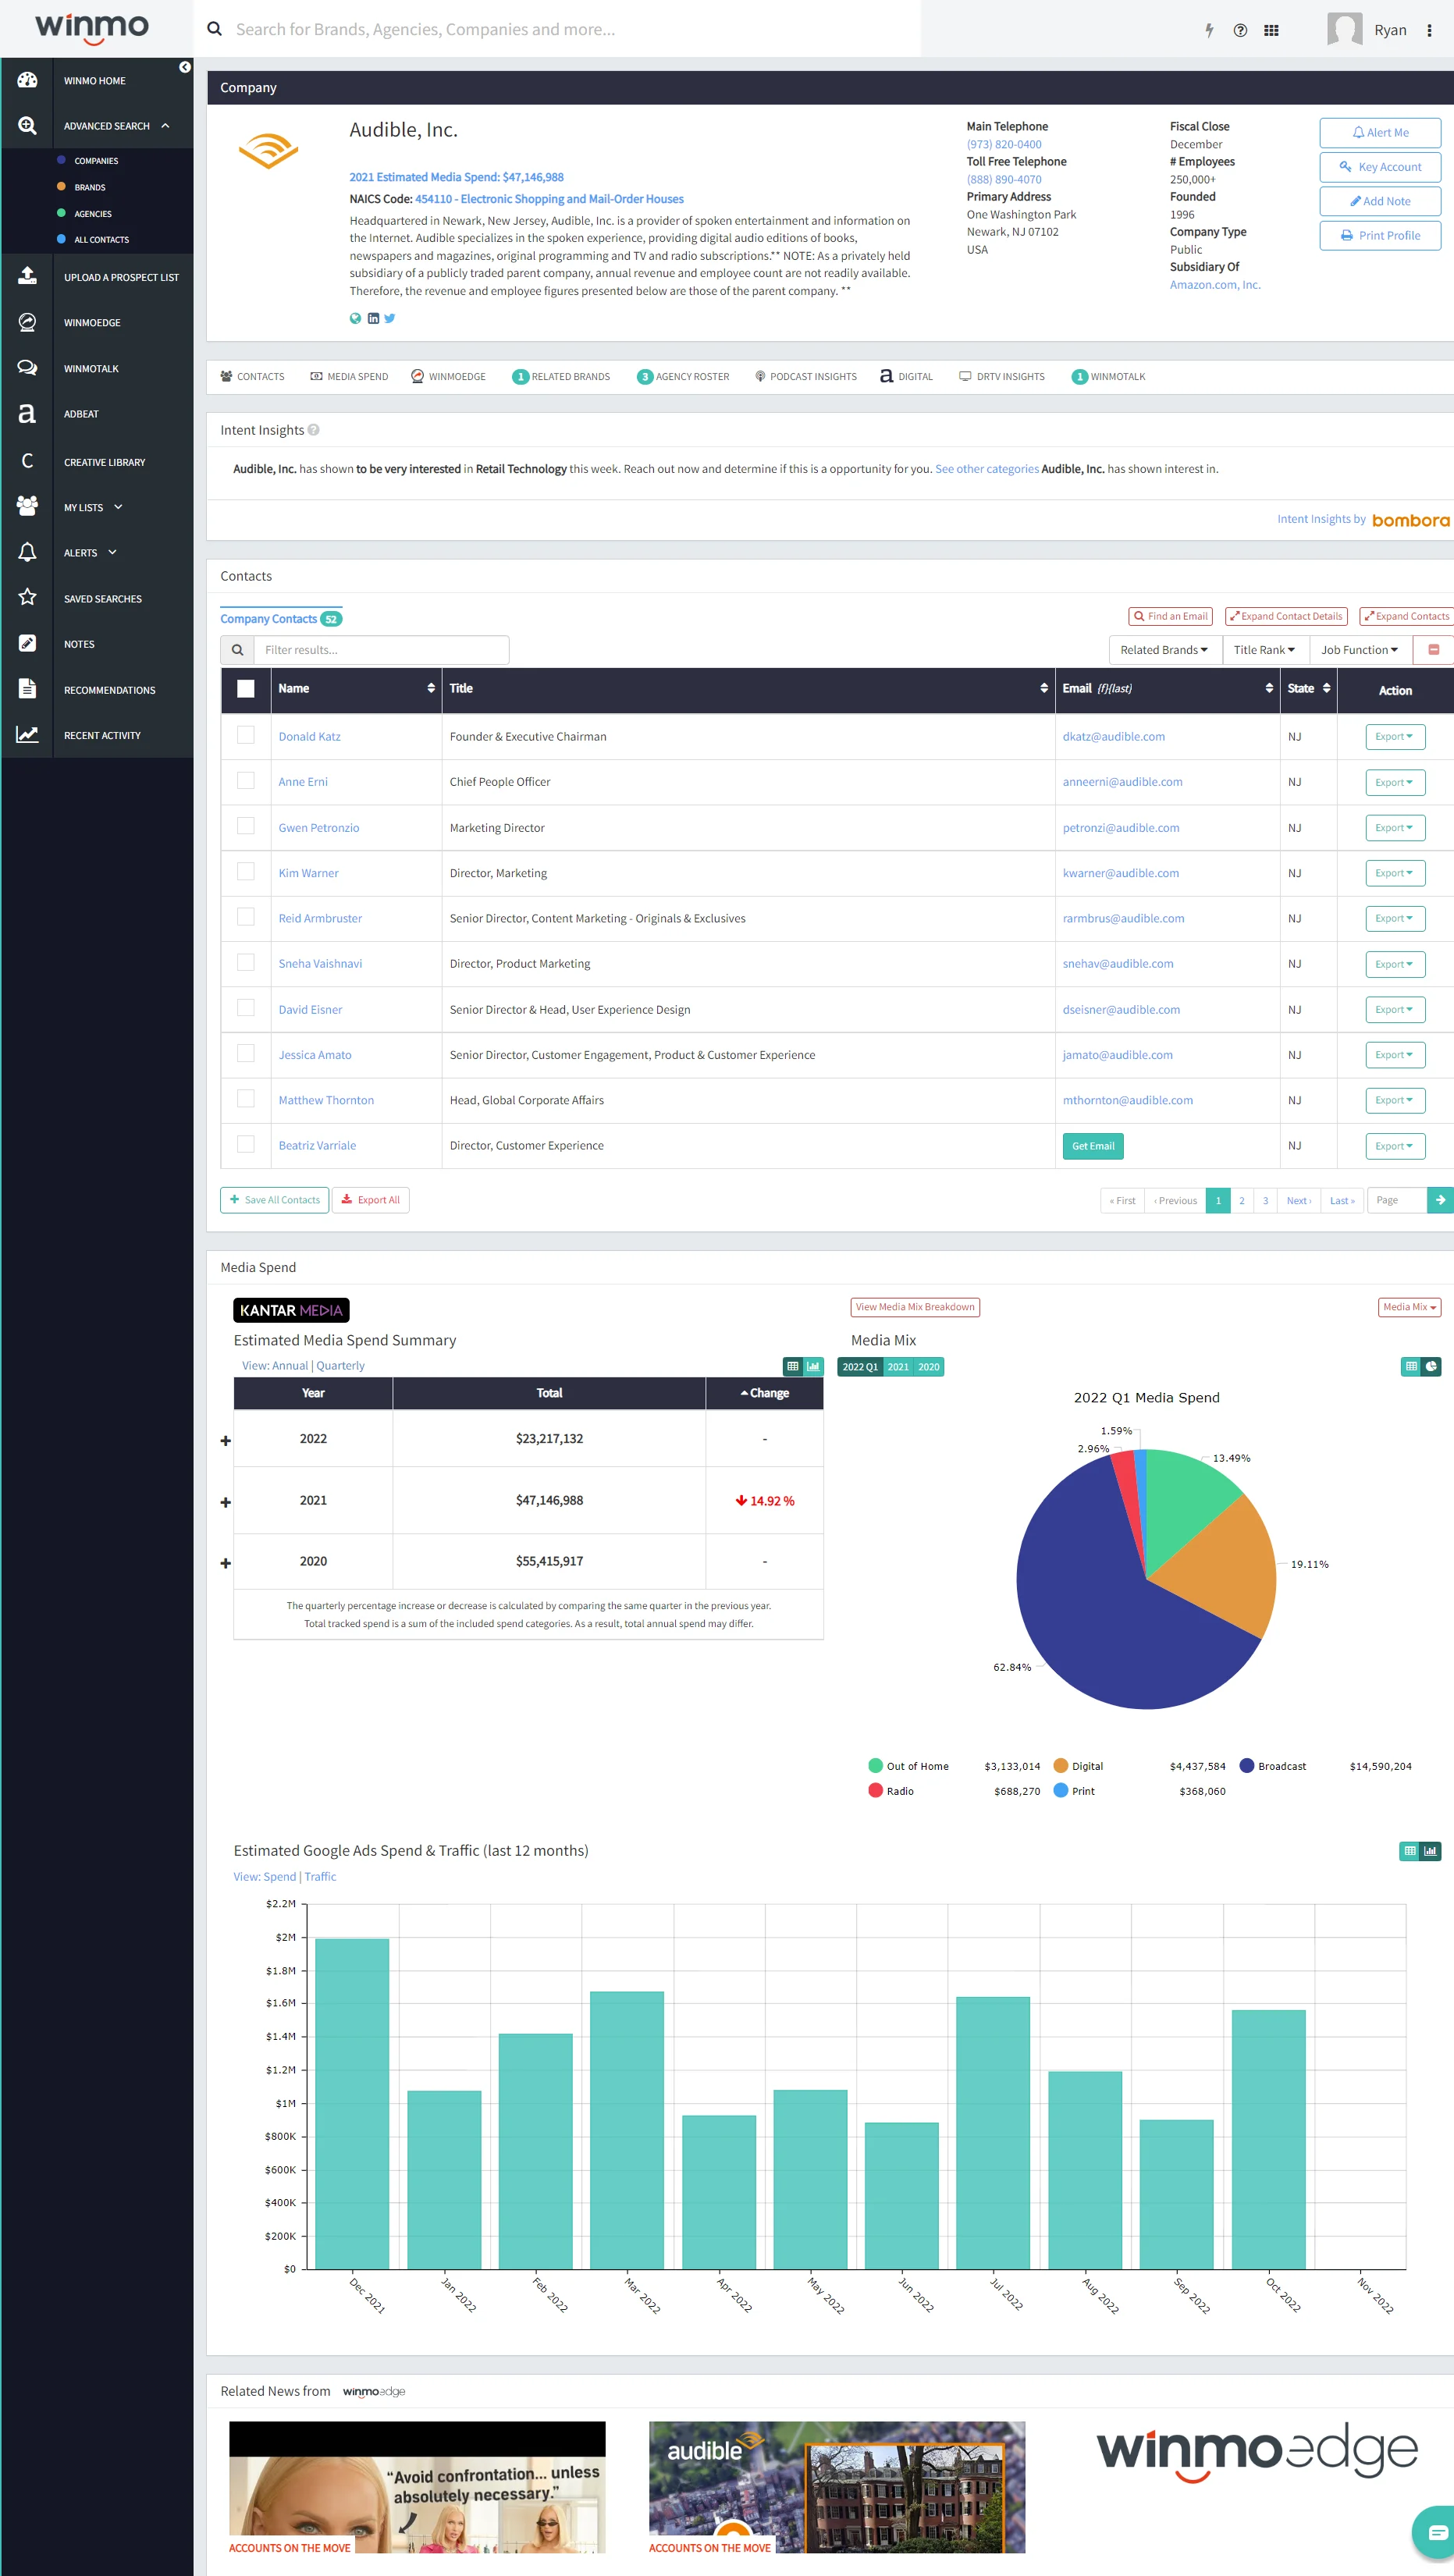The image size is (1454, 2576).
Task: Check the box for Beatriz Varriale
Action: (245, 1144)
